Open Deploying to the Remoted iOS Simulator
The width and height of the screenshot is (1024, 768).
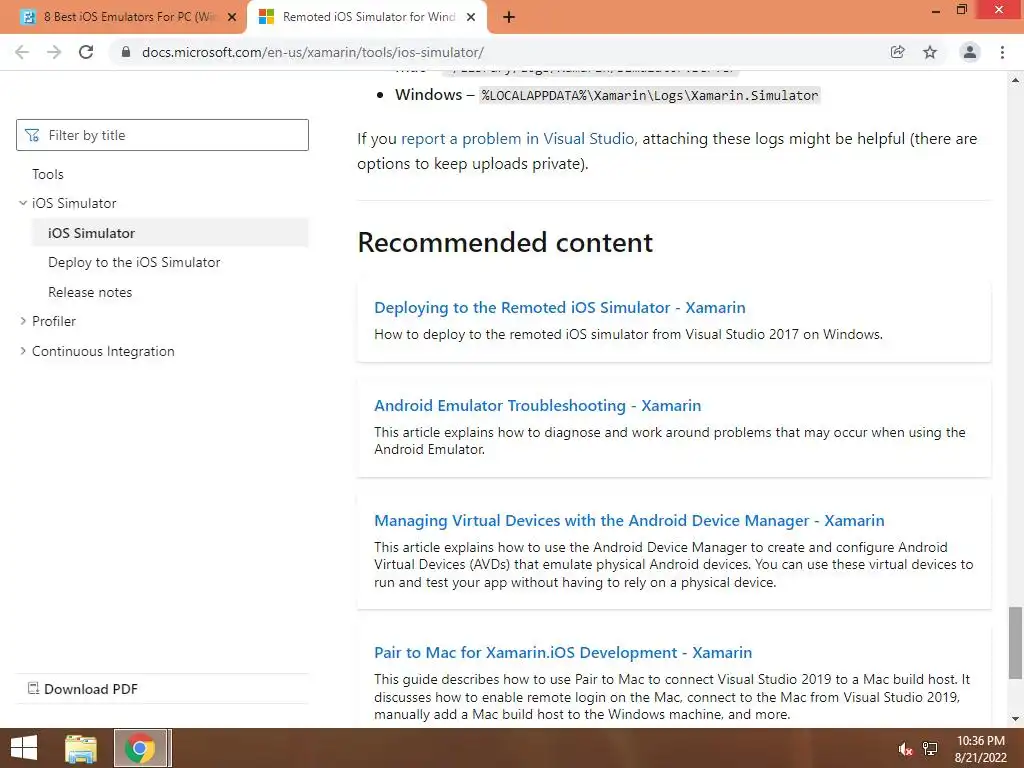560,308
